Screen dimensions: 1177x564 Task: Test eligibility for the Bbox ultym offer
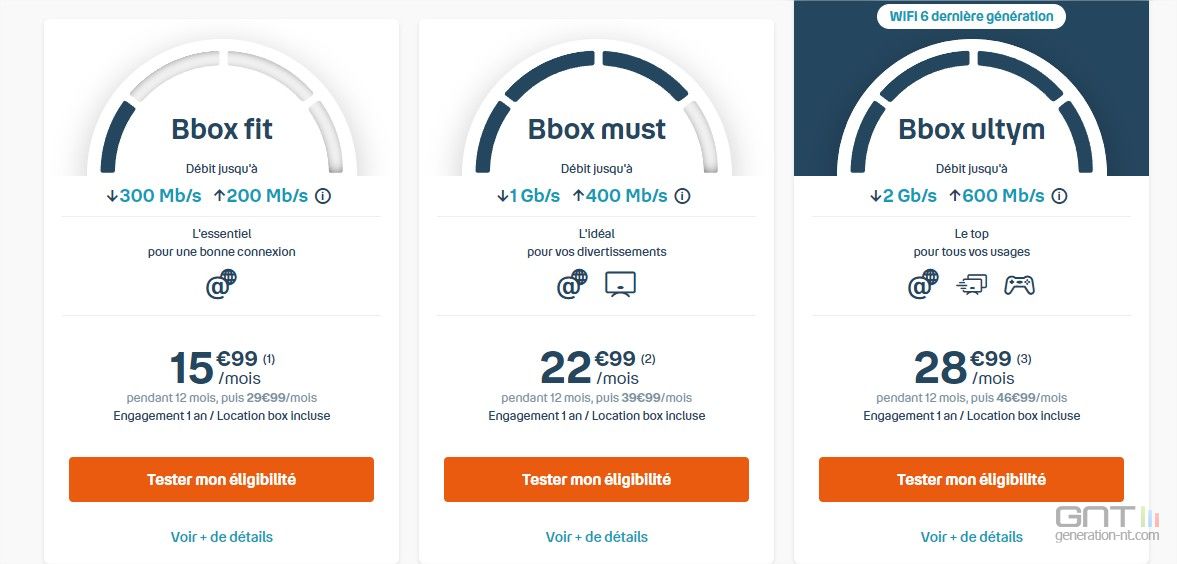pyautogui.click(x=971, y=479)
